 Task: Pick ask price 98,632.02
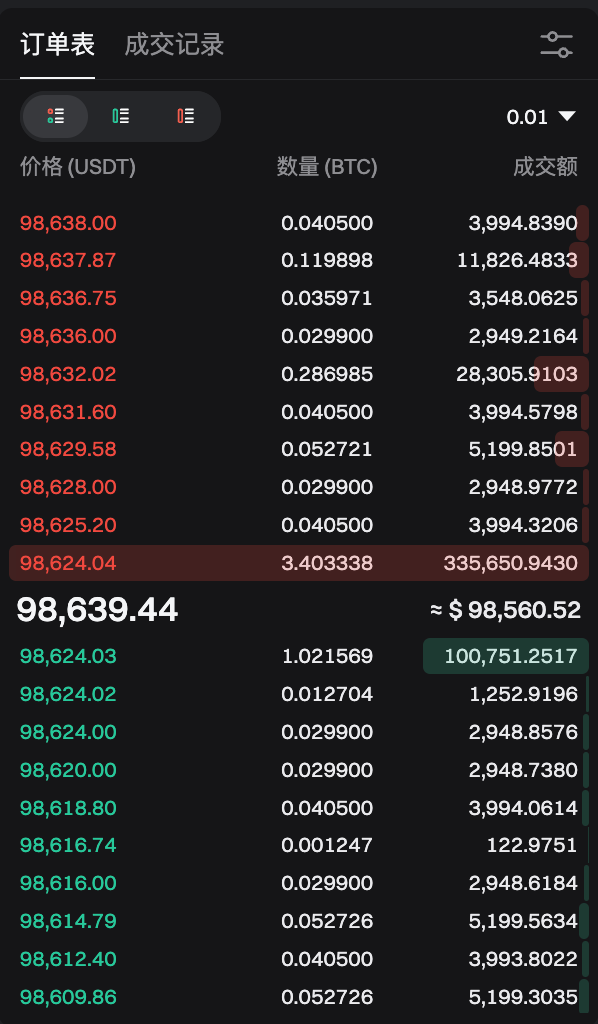coord(68,374)
